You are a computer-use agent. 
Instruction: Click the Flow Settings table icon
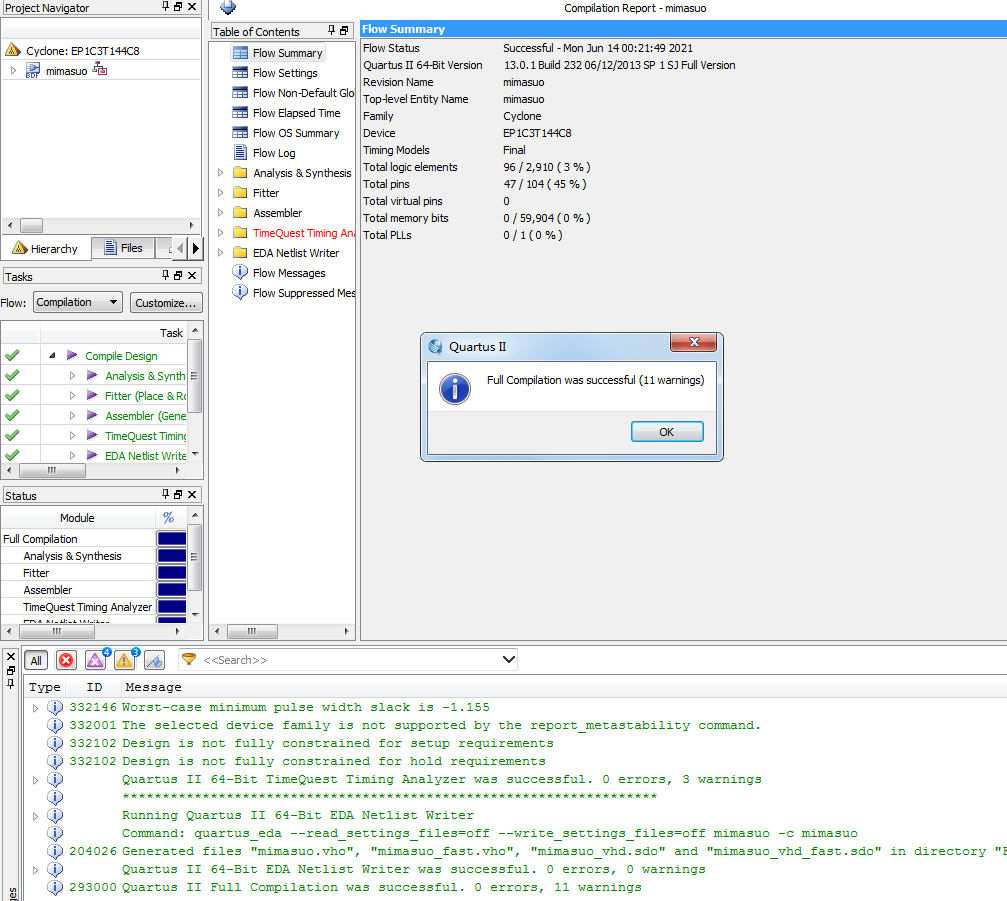point(240,73)
